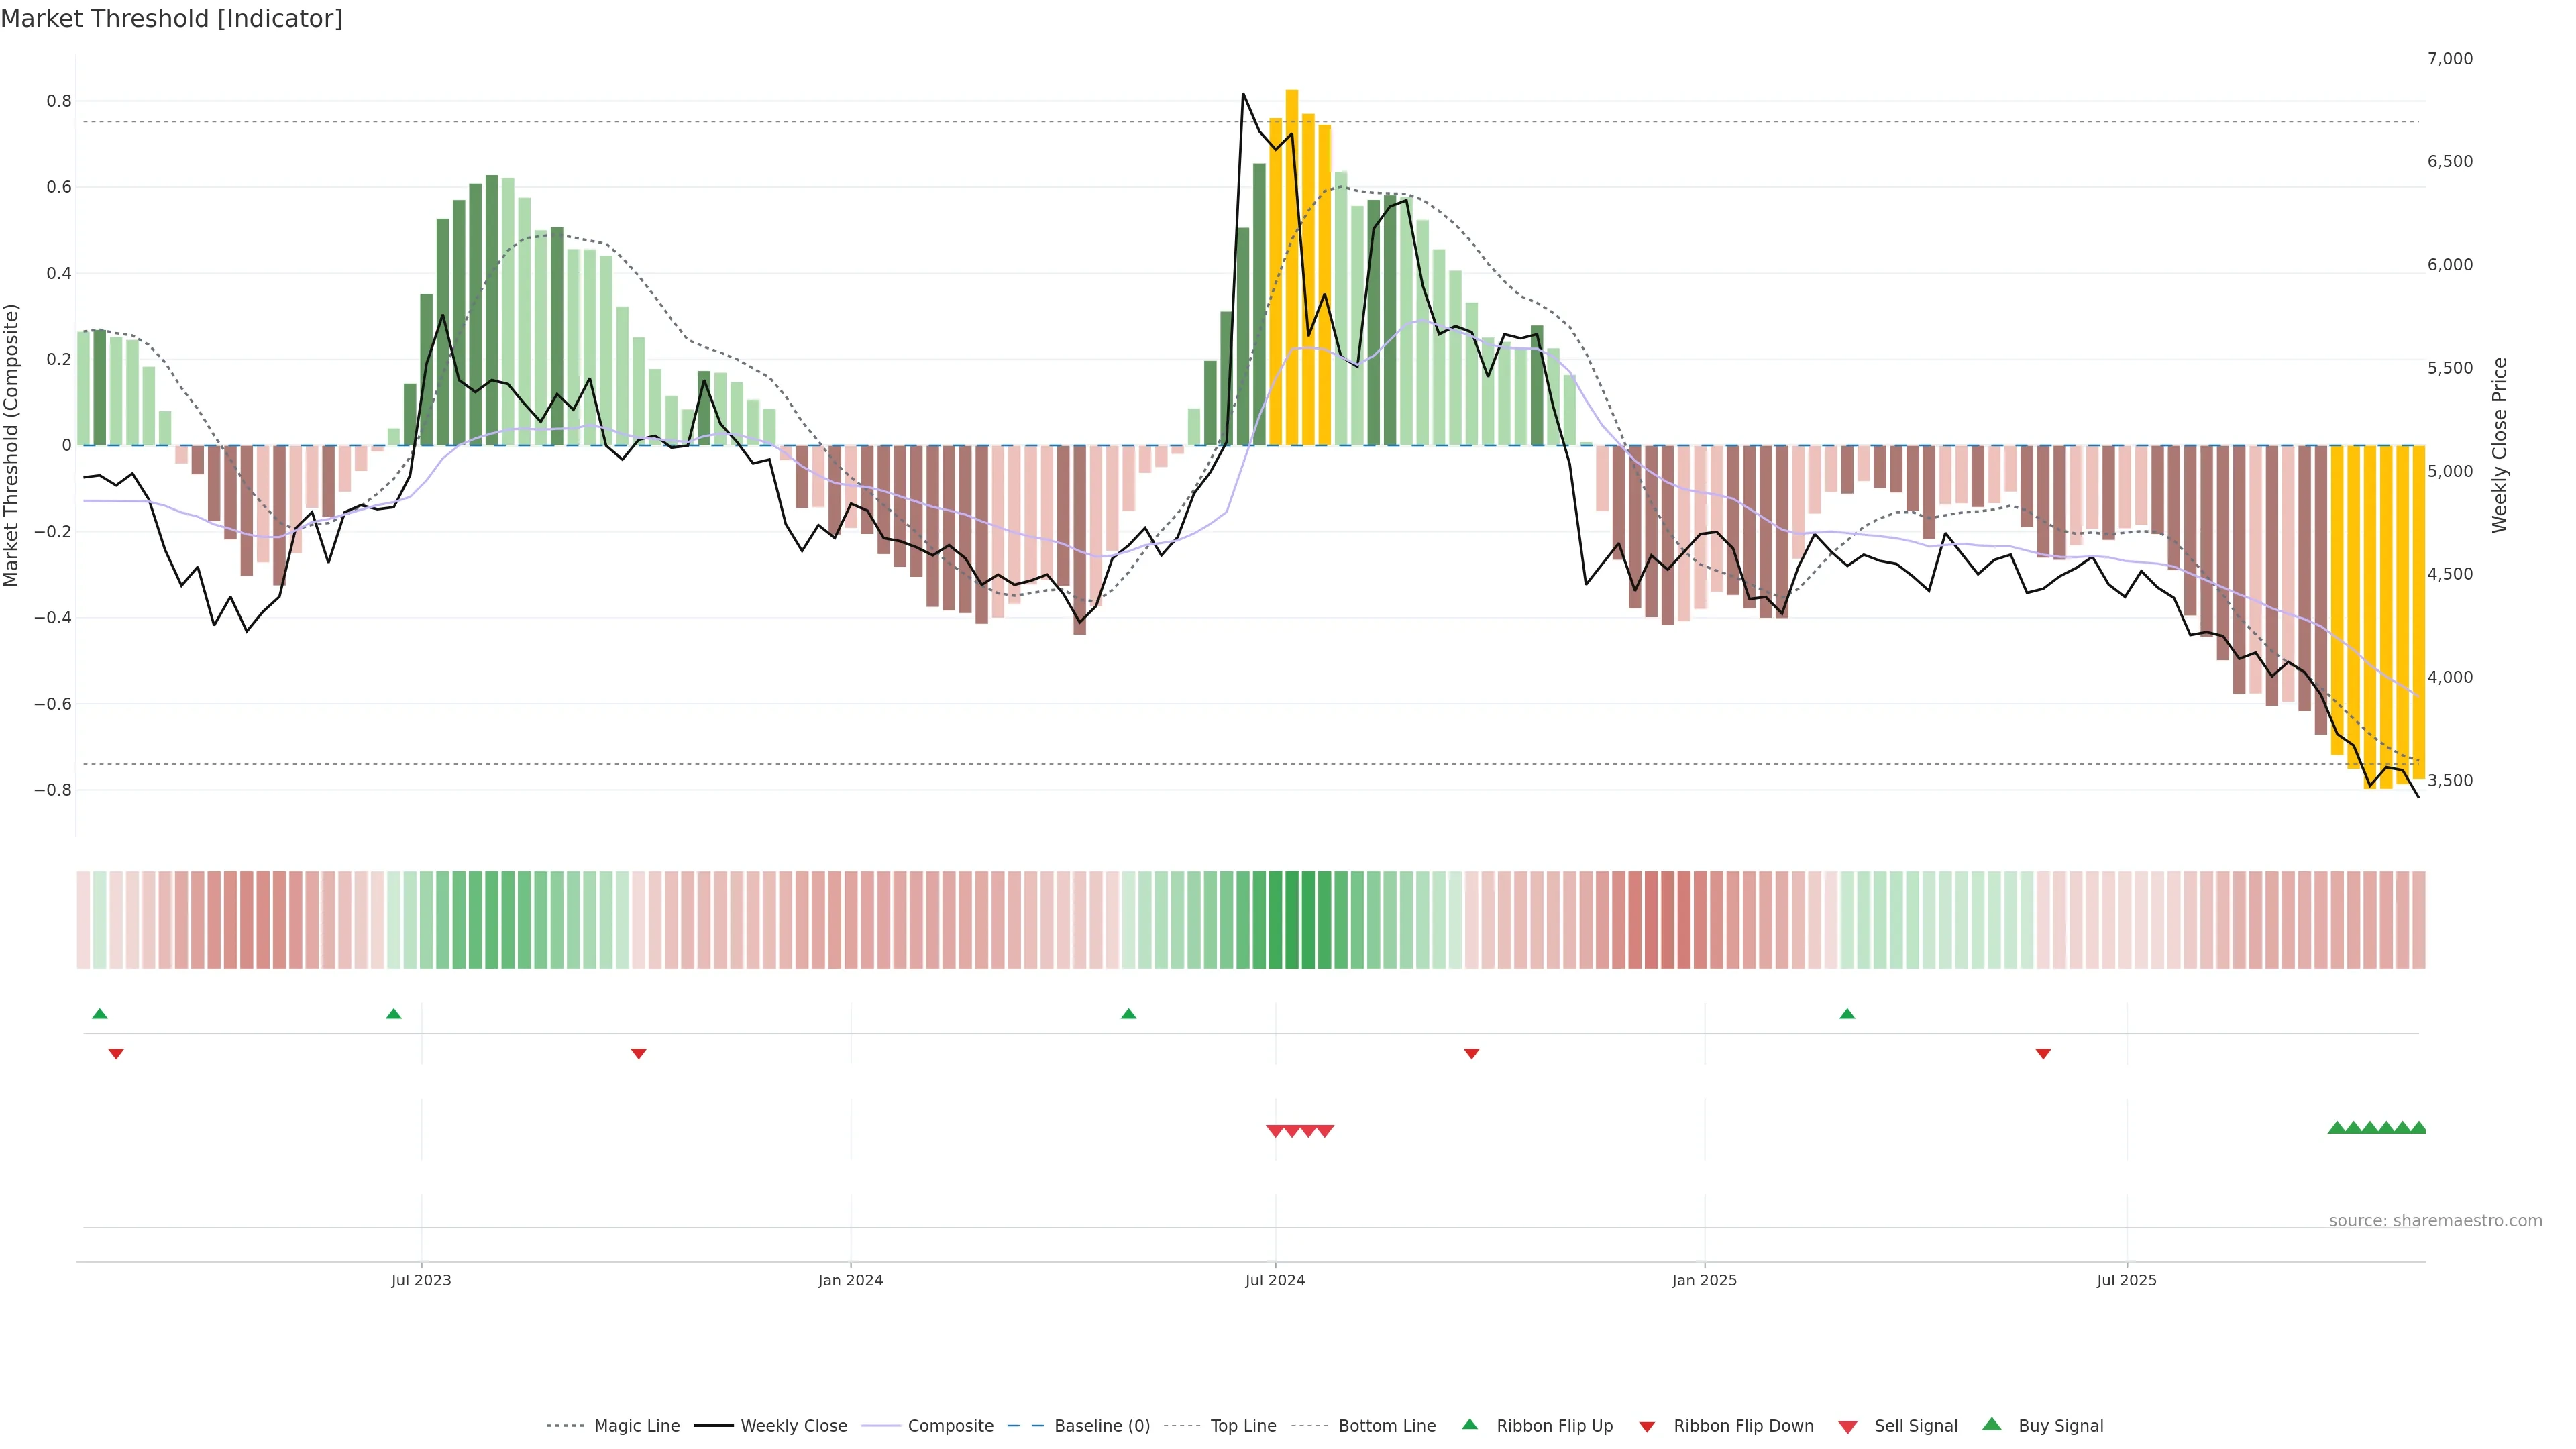
Task: Click the first red sell signal marker
Action: tap(1275, 1131)
